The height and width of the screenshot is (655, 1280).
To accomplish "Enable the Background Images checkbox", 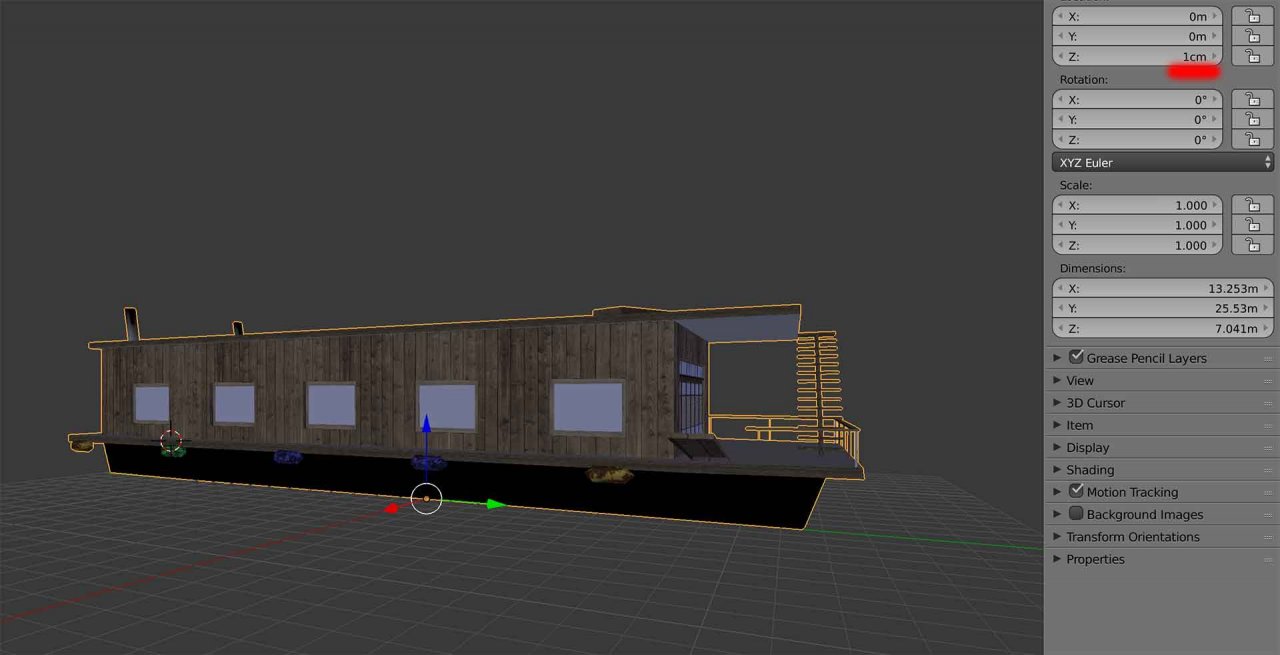I will click(x=1076, y=513).
